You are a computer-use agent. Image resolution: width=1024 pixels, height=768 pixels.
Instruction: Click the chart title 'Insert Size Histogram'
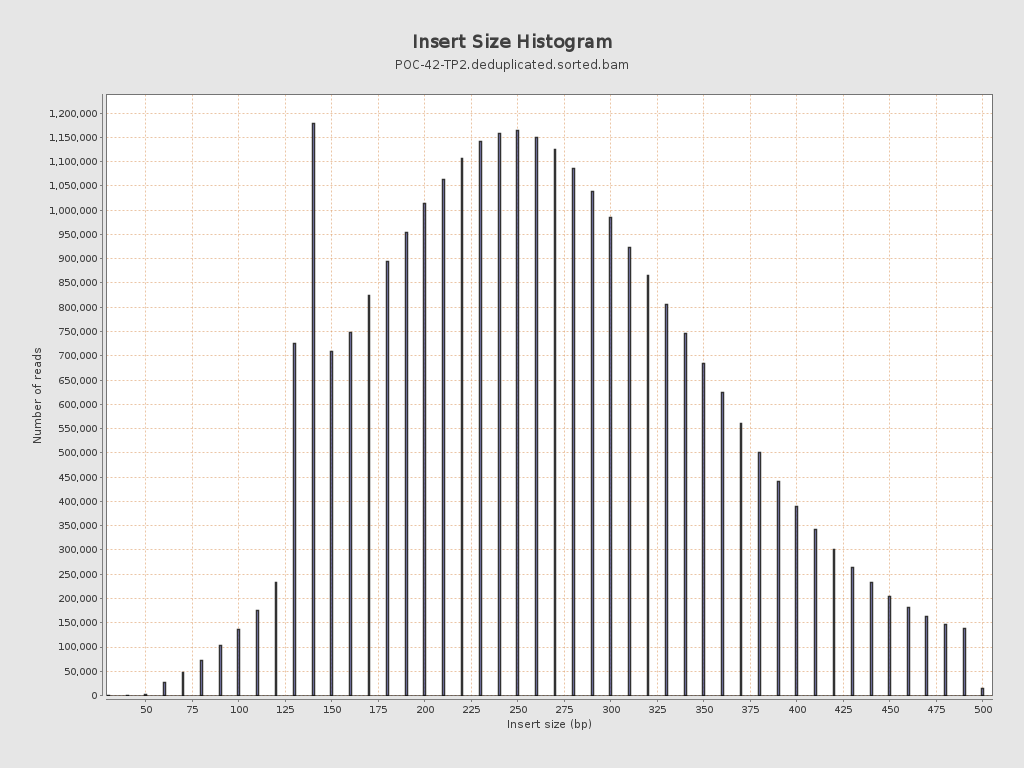[x=512, y=42]
